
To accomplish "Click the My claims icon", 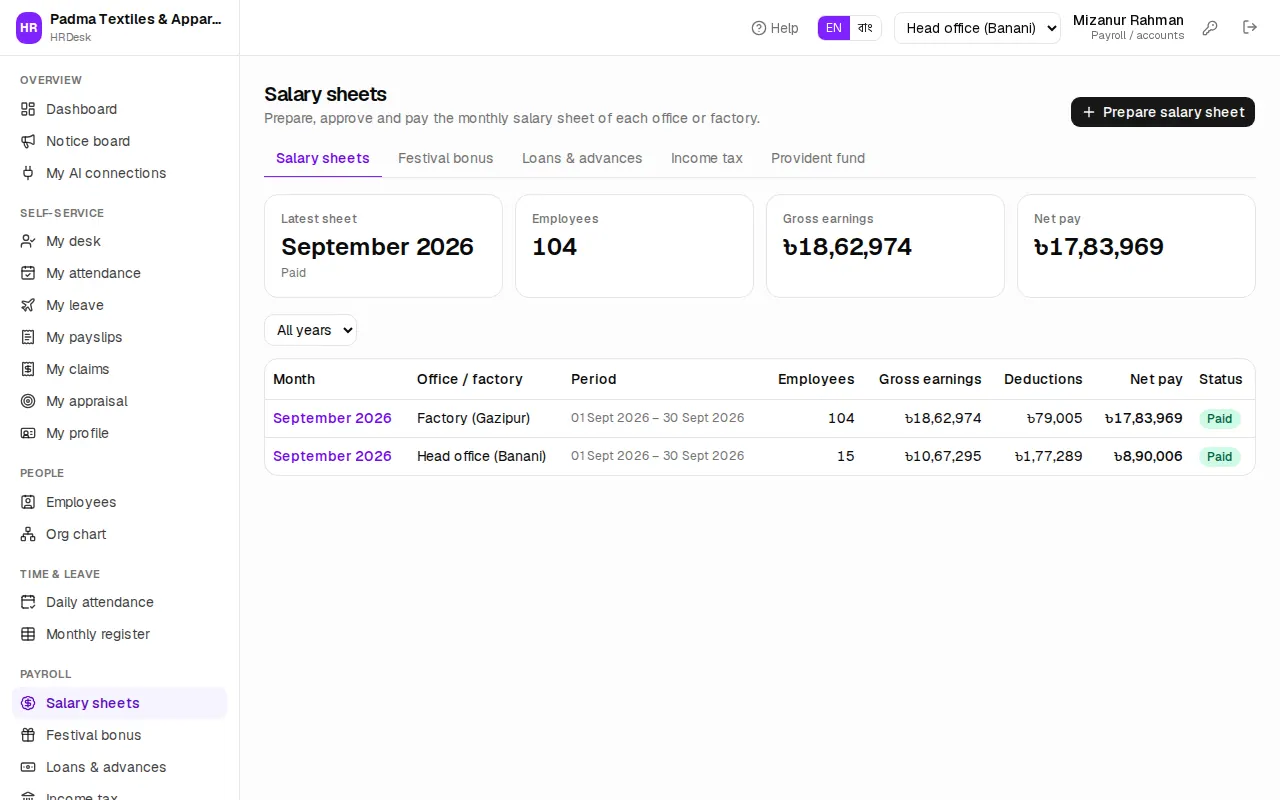I will 28,369.
